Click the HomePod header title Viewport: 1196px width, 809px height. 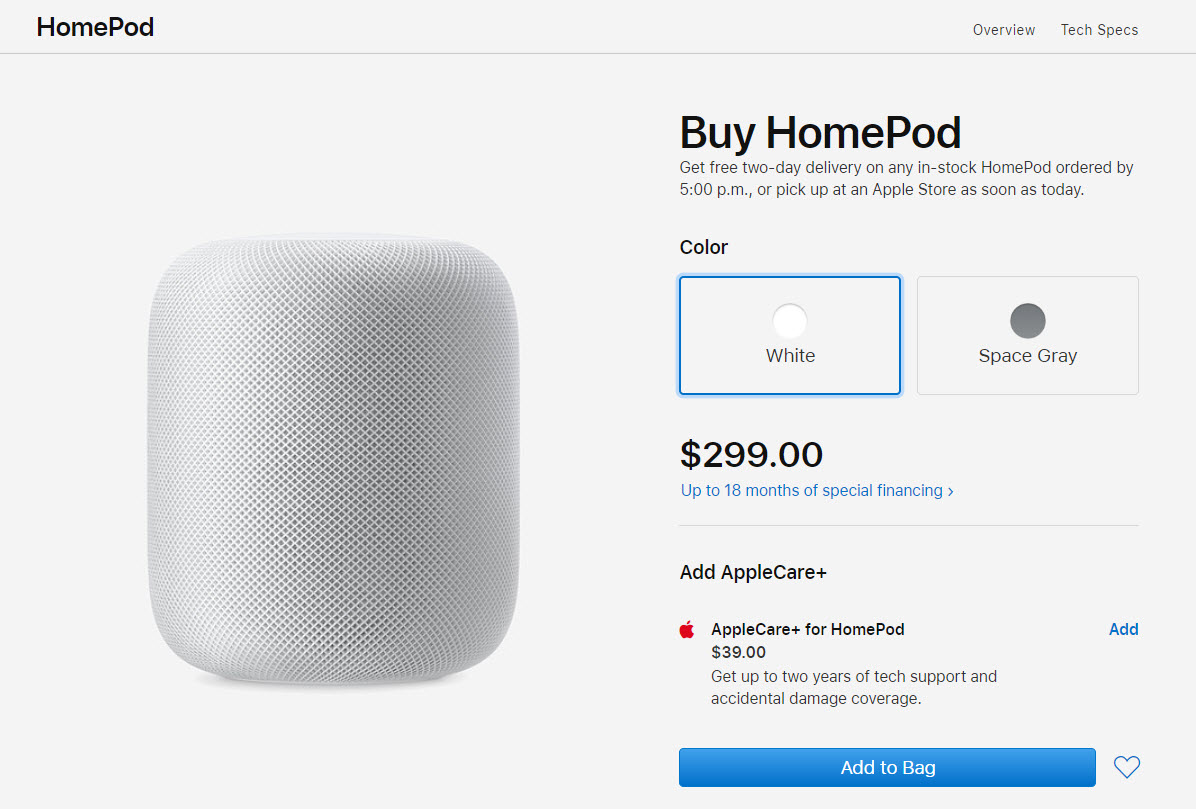[95, 27]
